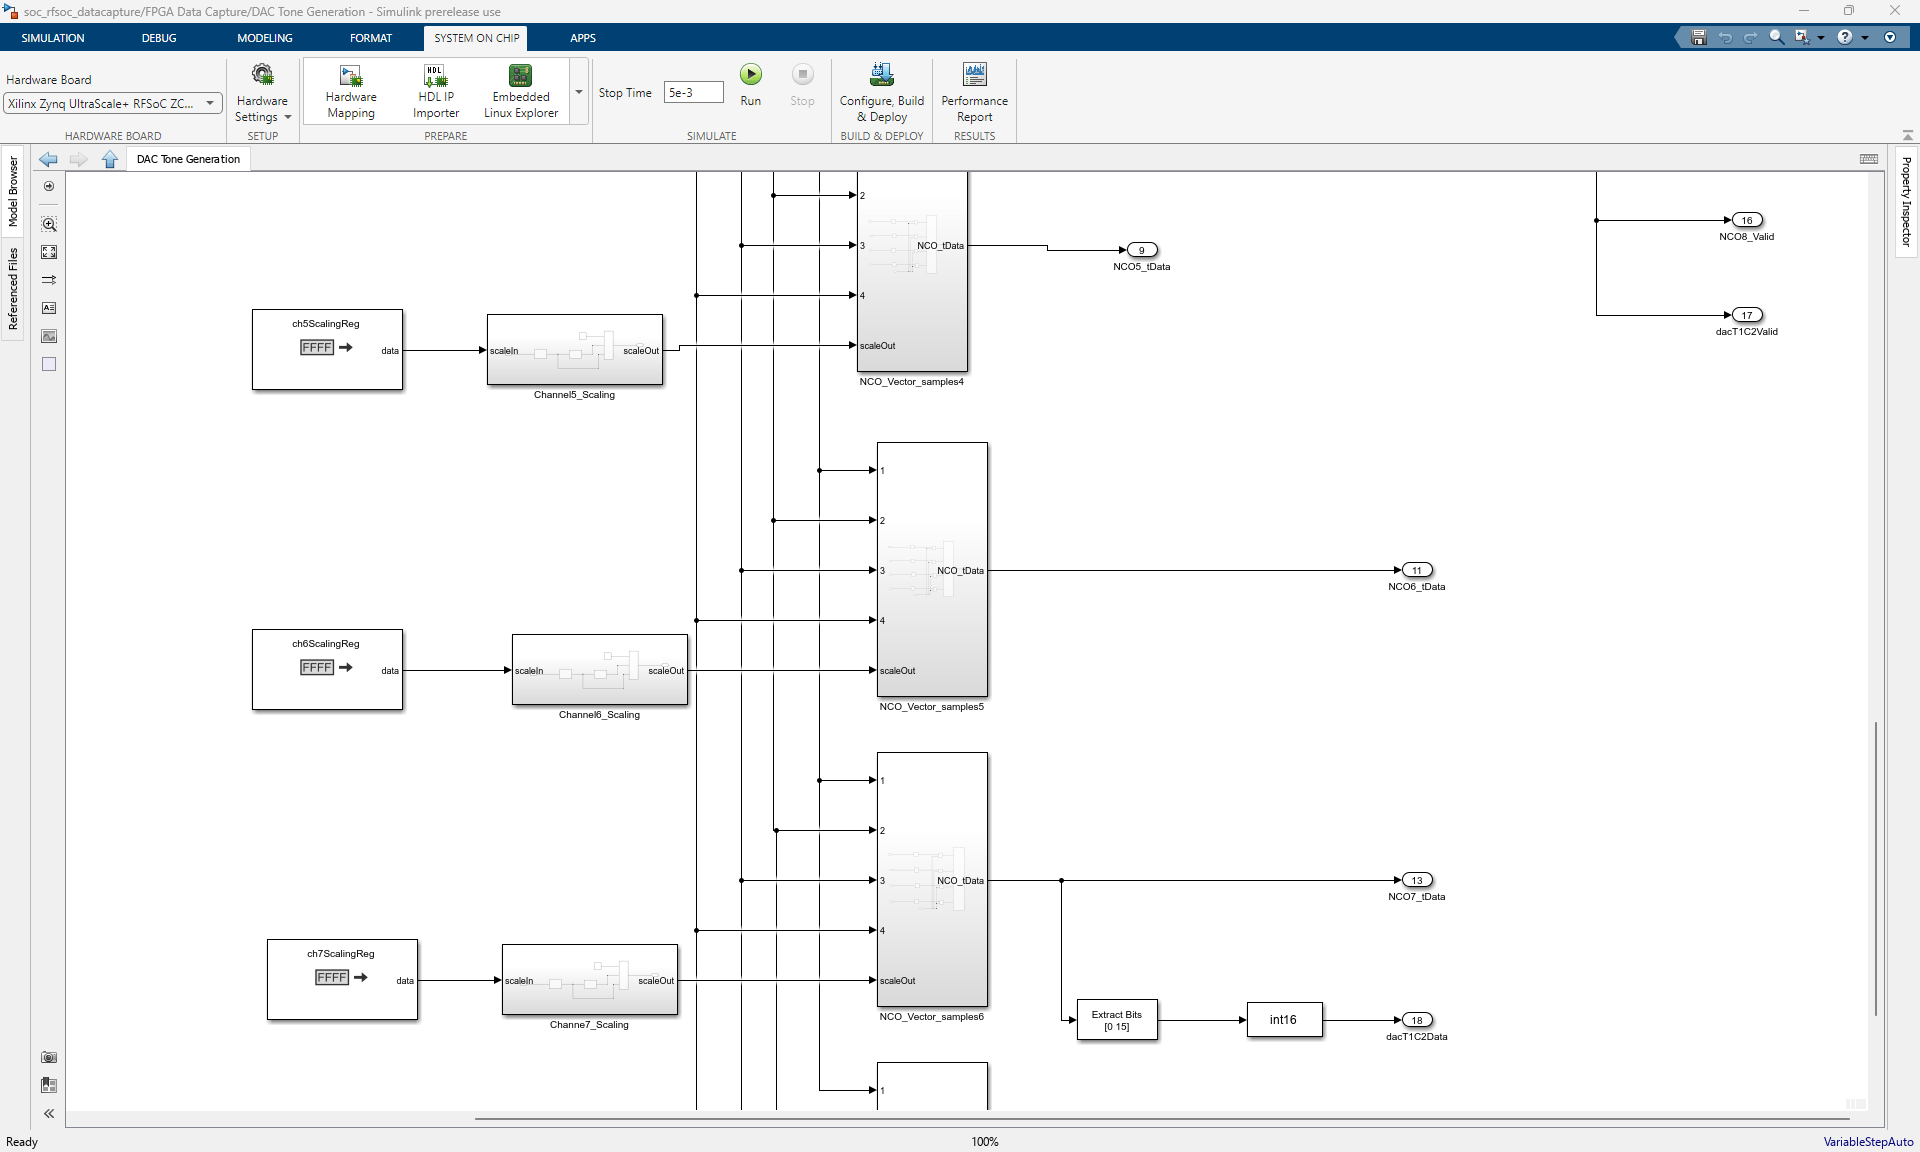
Task: Open the Hardware Board dropdown
Action: [209, 103]
